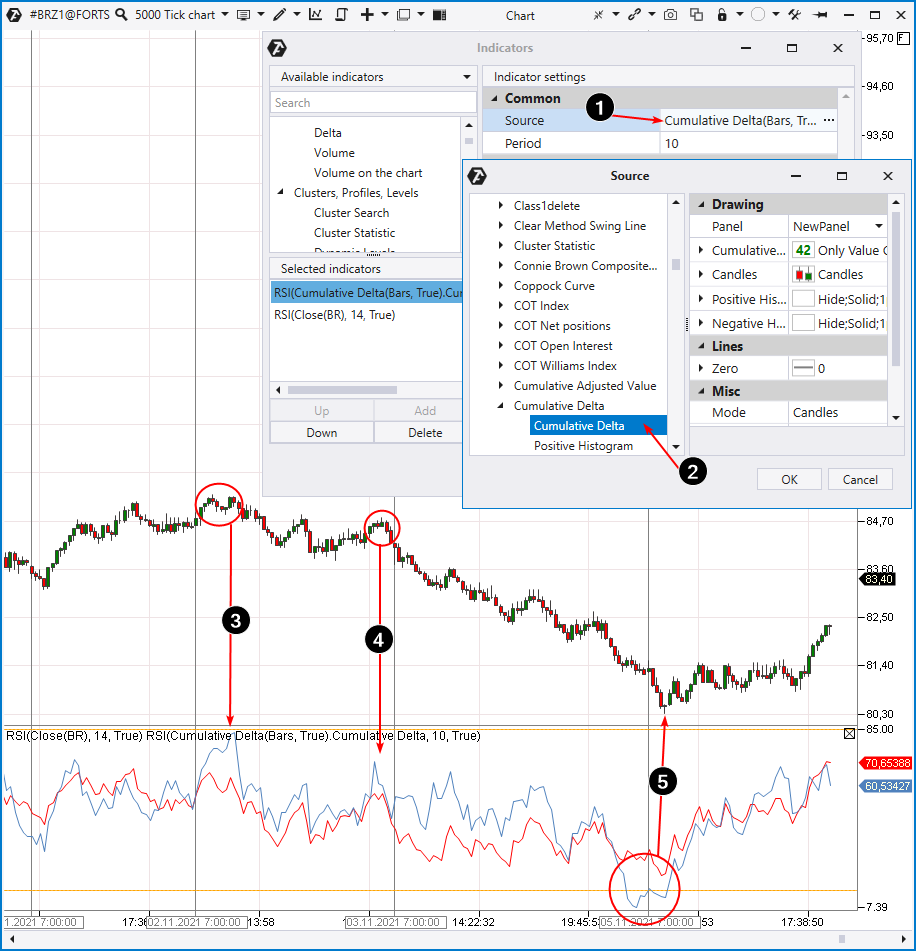The width and height of the screenshot is (916, 951).
Task: Click the duplicate chart window icon
Action: pyautogui.click(x=695, y=15)
